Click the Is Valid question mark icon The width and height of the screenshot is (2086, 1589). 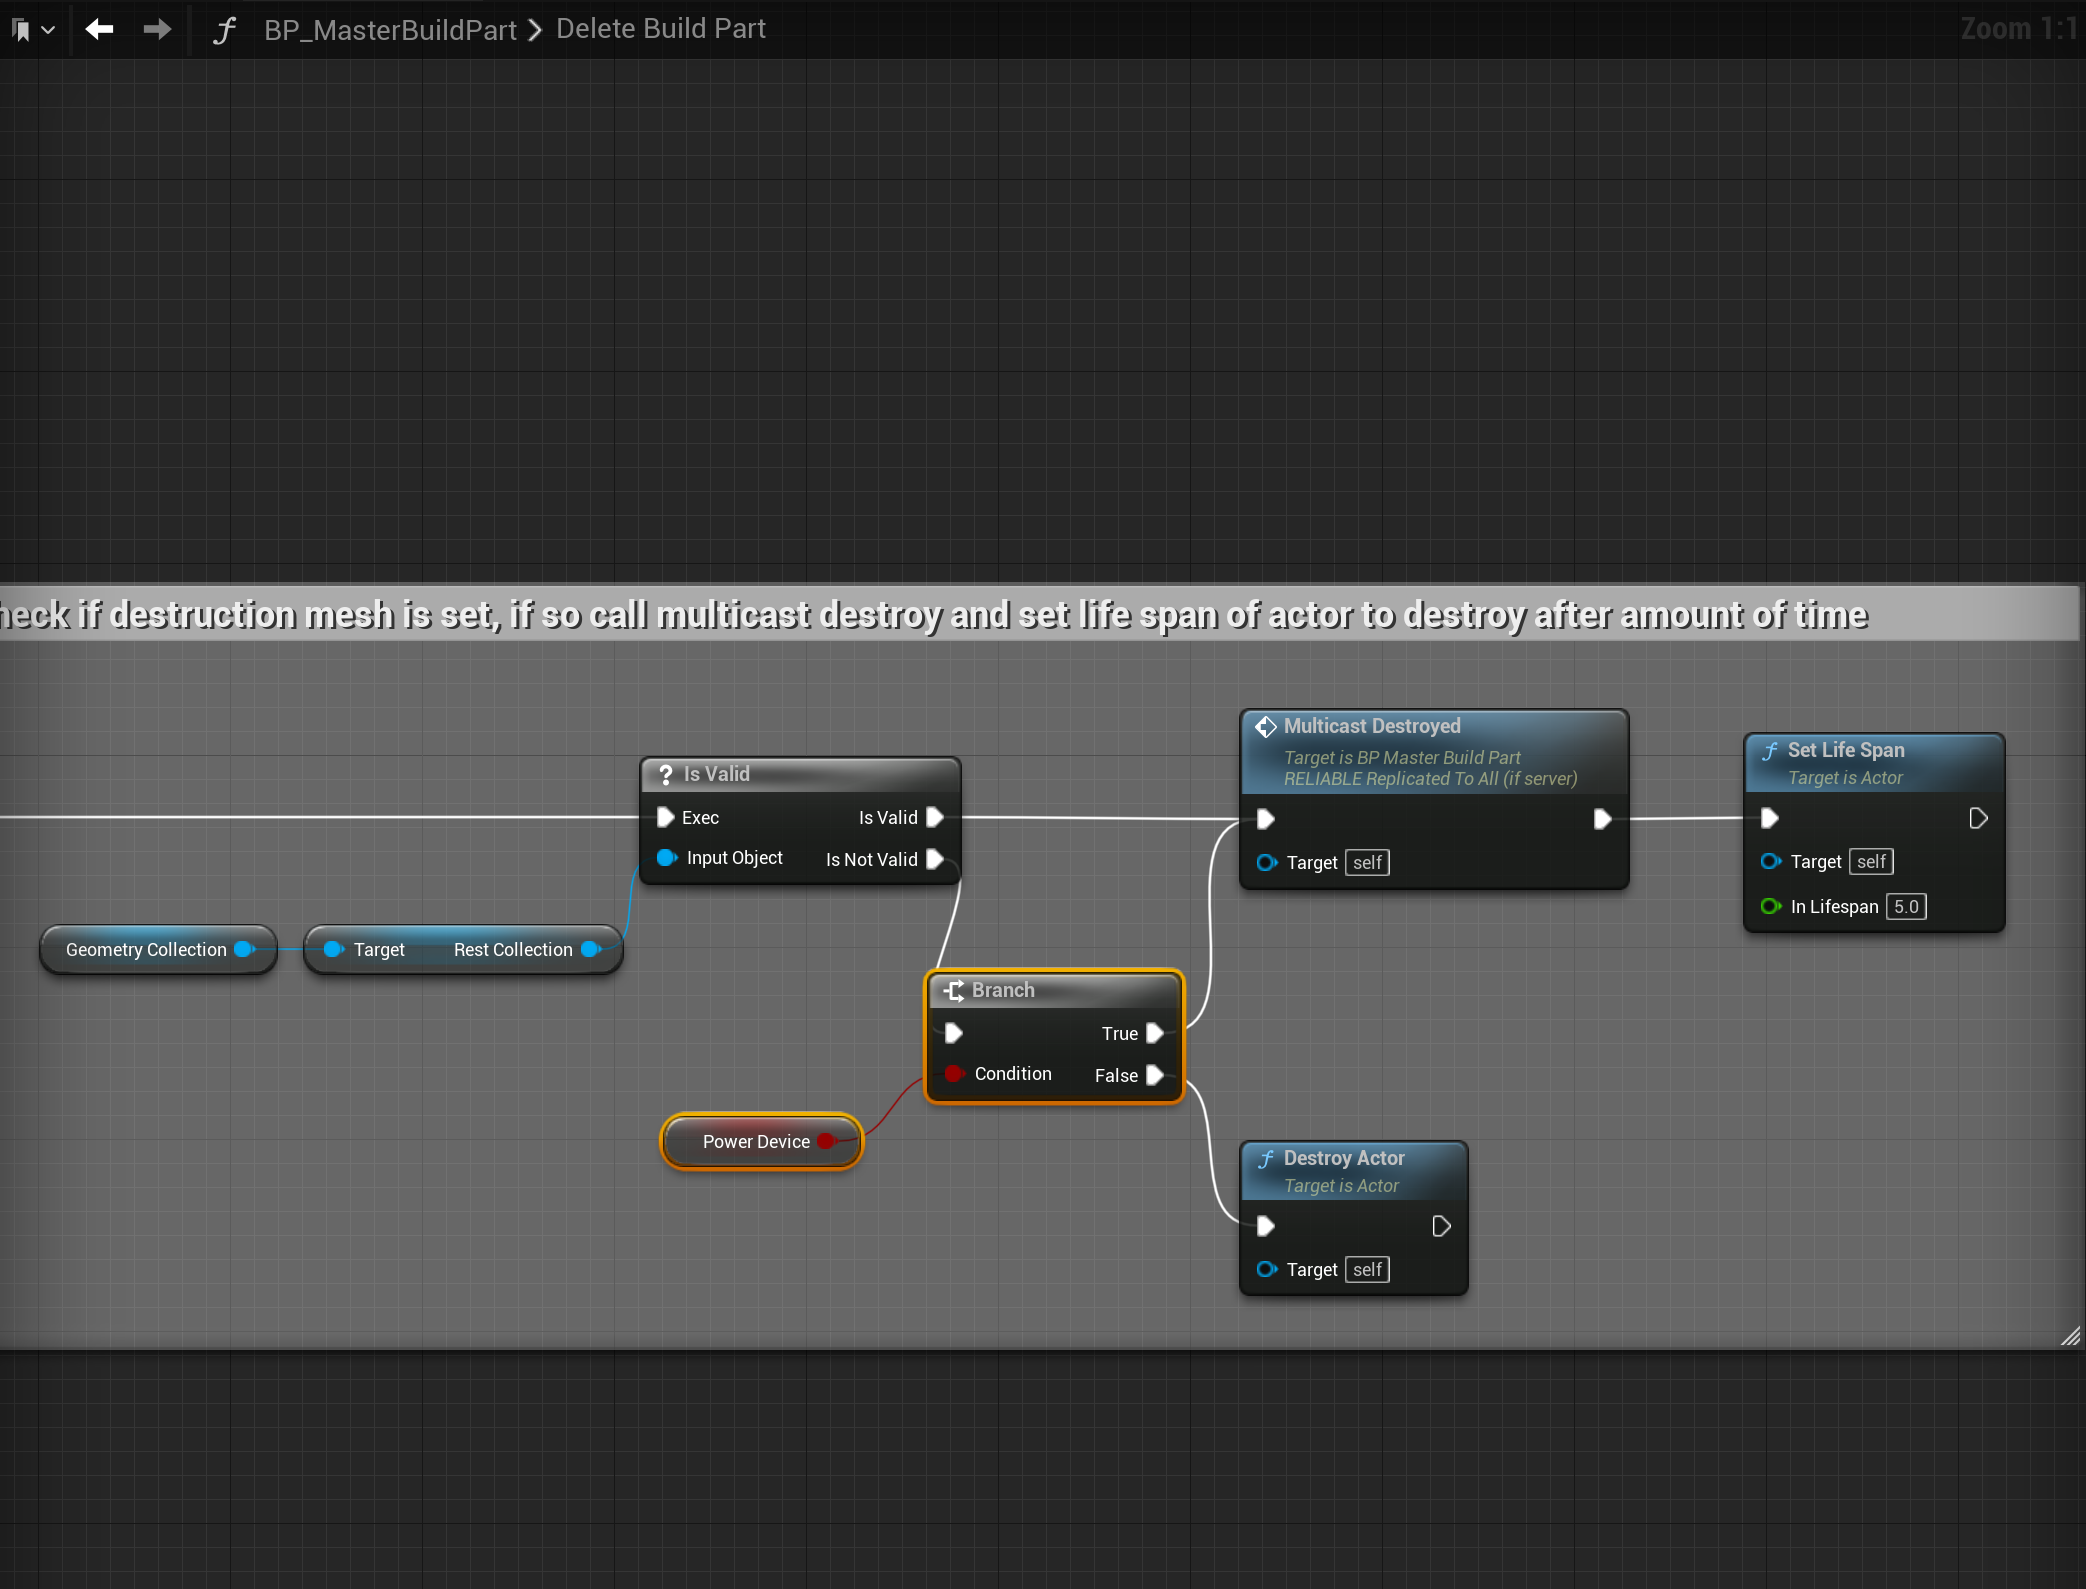pyautogui.click(x=666, y=774)
